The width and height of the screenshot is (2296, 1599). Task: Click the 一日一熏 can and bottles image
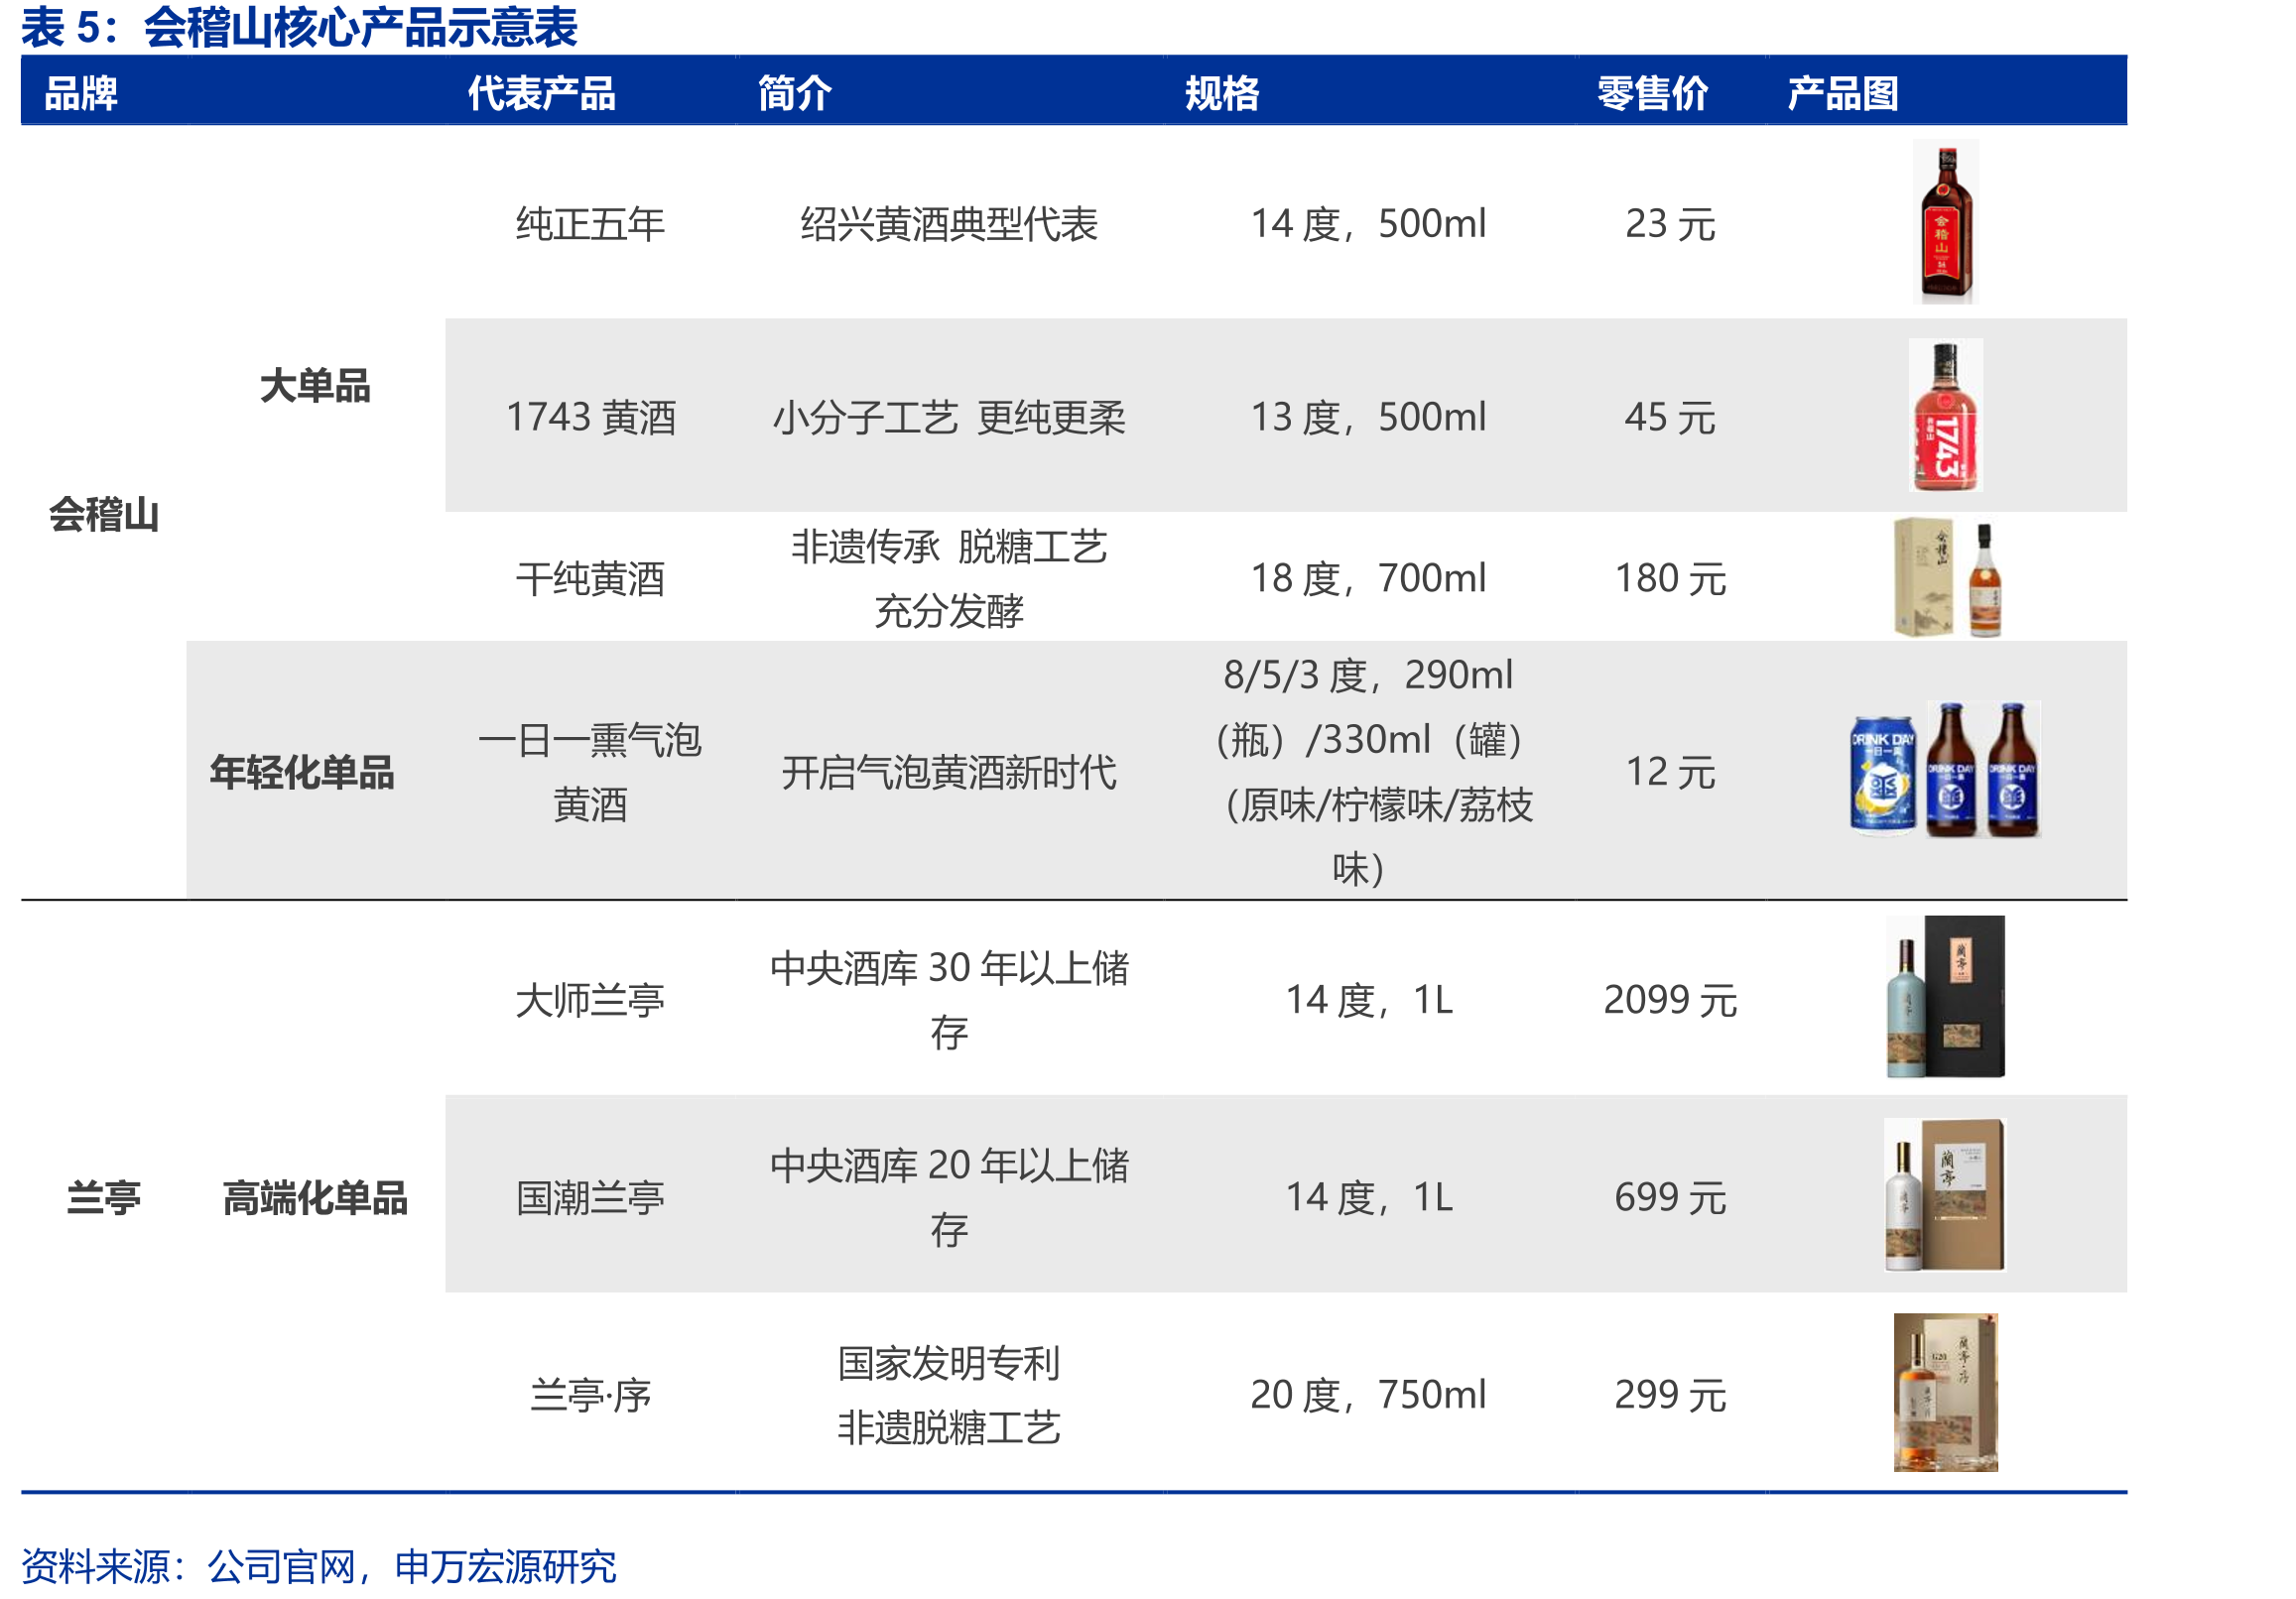click(x=1944, y=770)
